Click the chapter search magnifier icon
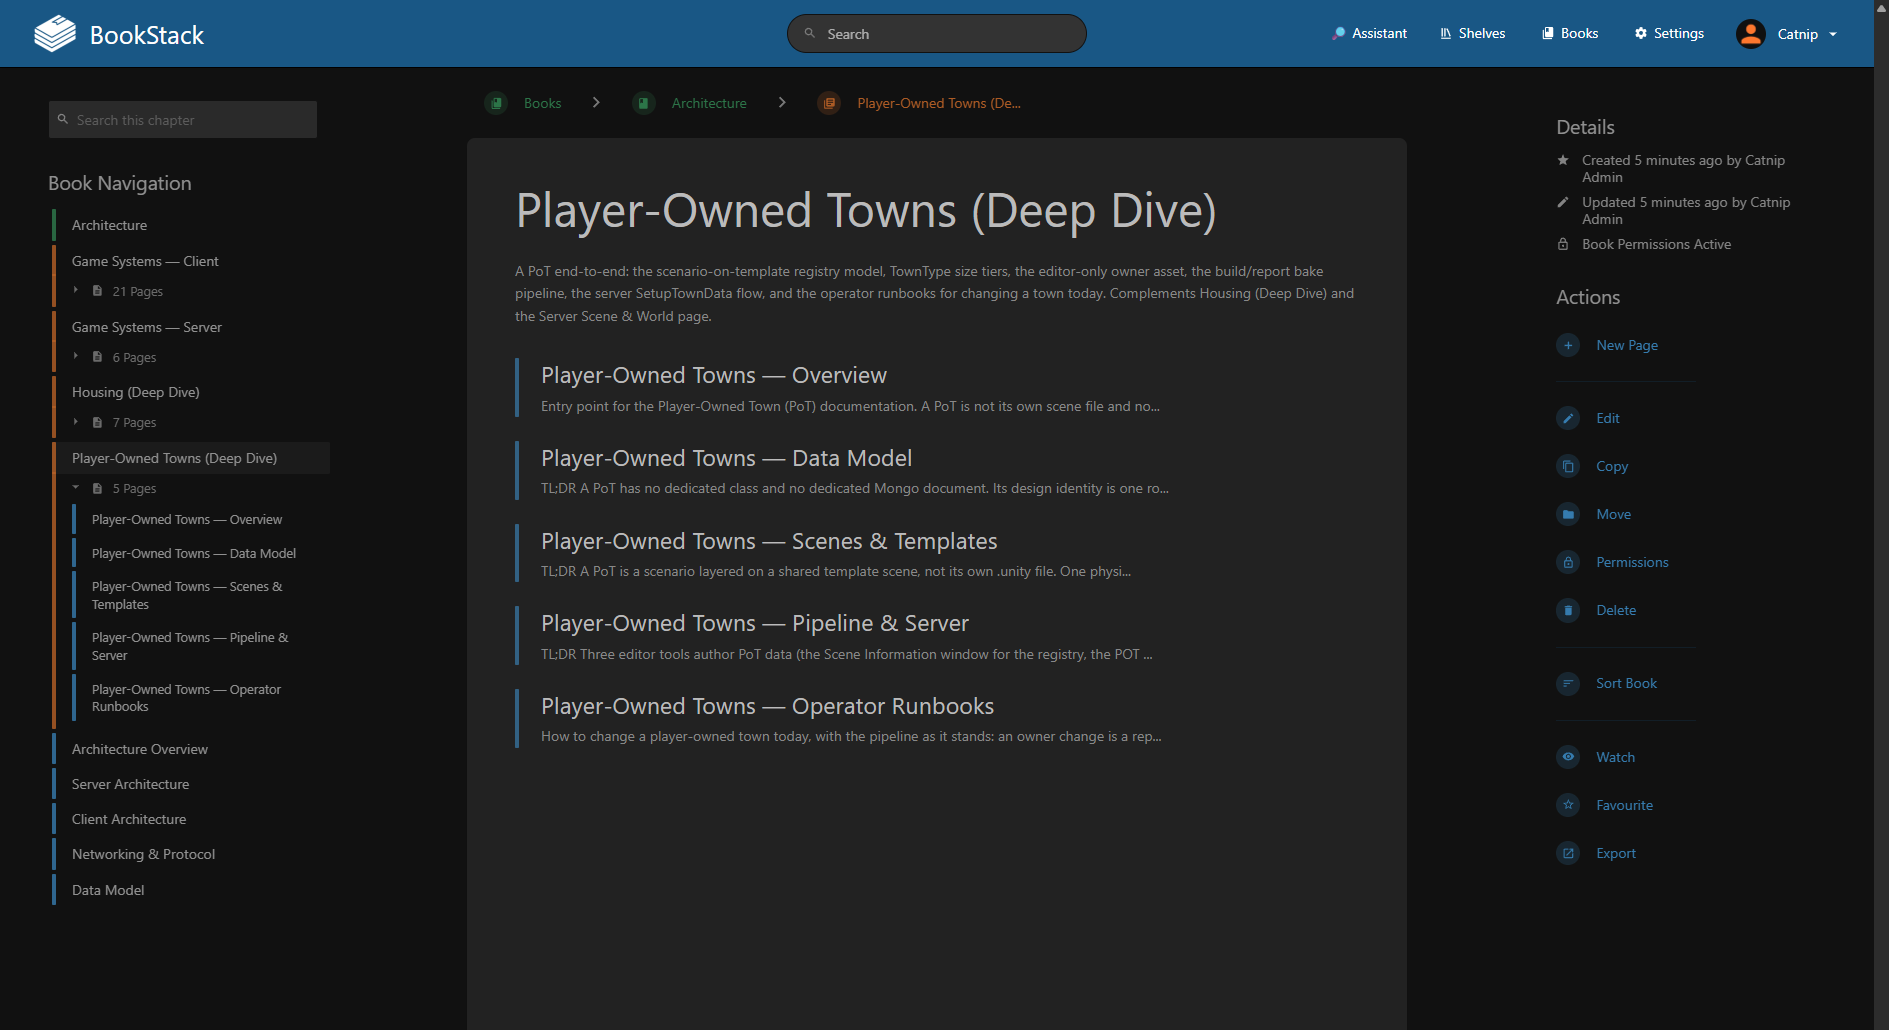The height and width of the screenshot is (1030, 1889). pyautogui.click(x=63, y=119)
